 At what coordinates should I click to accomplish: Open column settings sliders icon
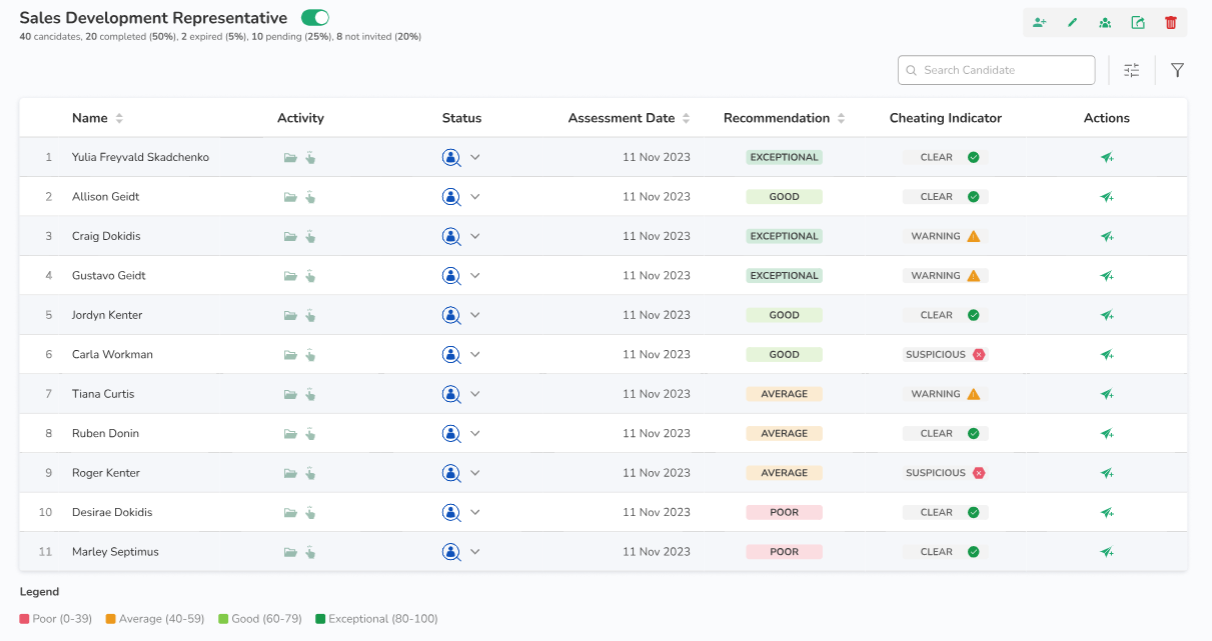1131,70
